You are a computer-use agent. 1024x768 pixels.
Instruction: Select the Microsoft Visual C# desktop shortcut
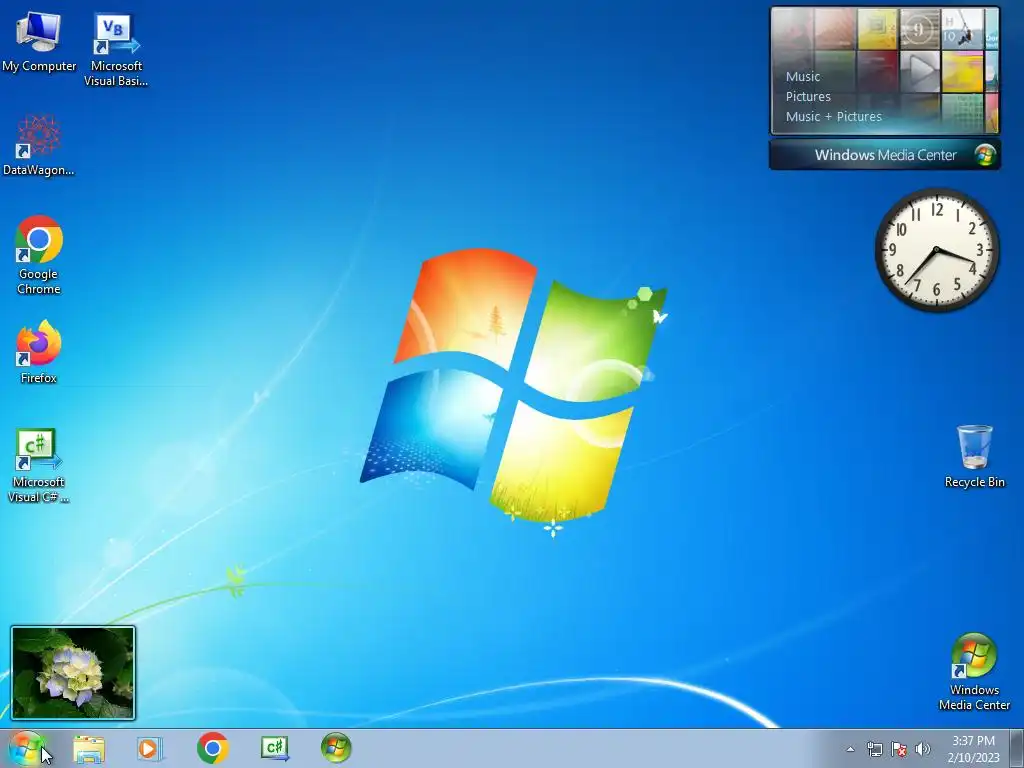point(39,465)
